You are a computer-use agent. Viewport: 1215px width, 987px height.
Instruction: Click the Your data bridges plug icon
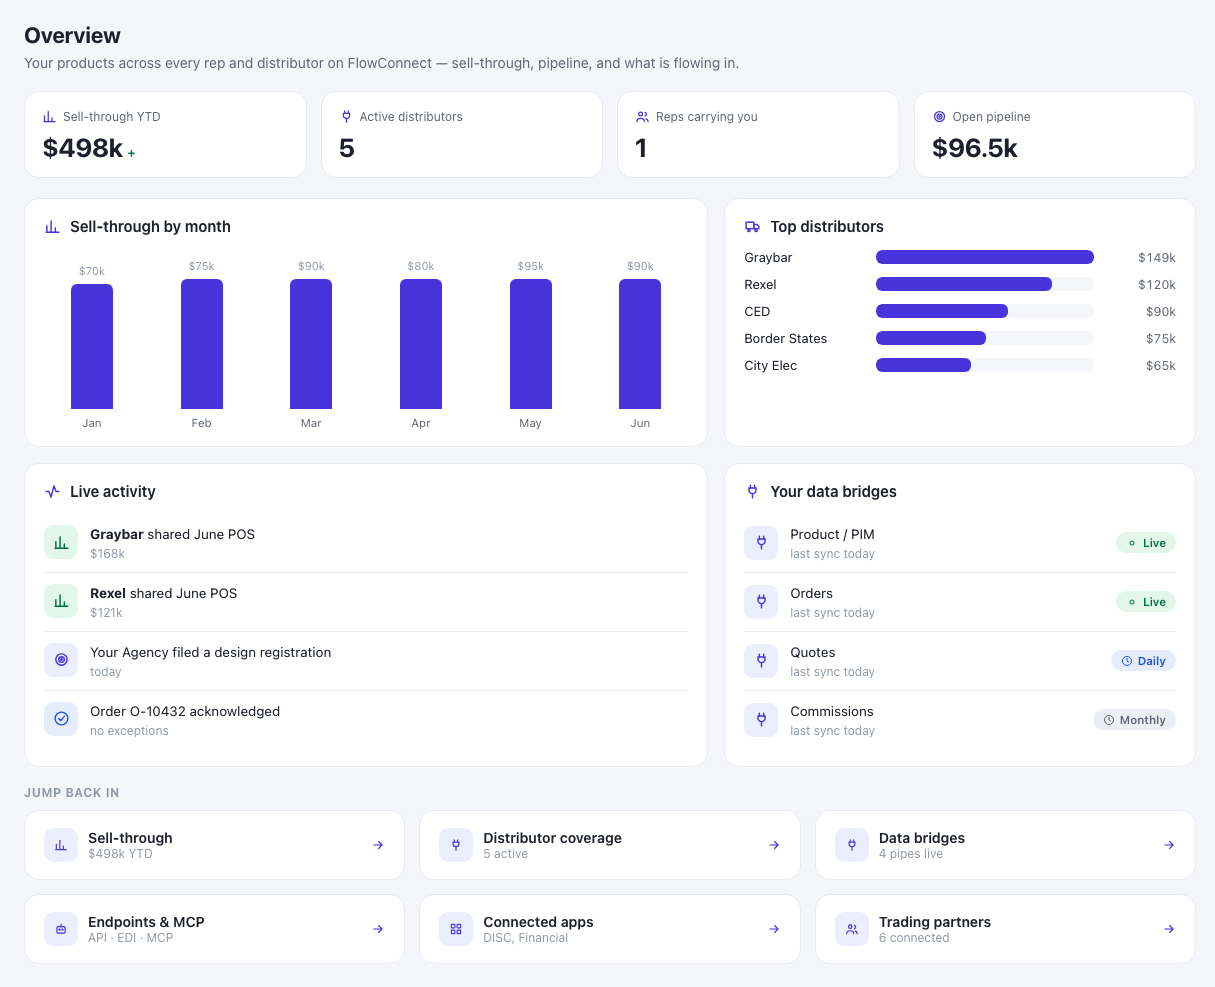753,492
